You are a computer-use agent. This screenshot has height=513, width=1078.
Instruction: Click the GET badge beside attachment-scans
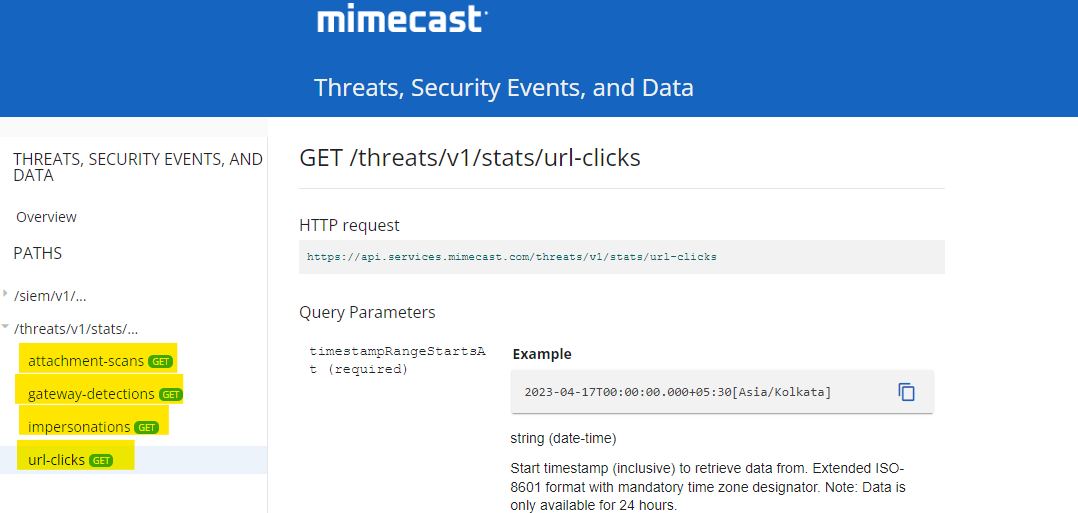(x=160, y=361)
